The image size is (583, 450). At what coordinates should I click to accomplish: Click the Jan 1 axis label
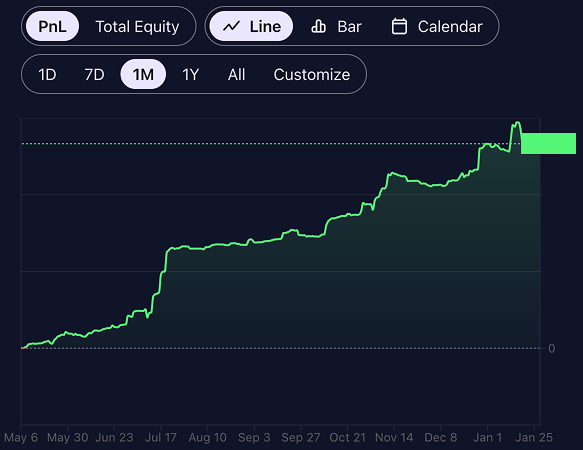click(487, 437)
